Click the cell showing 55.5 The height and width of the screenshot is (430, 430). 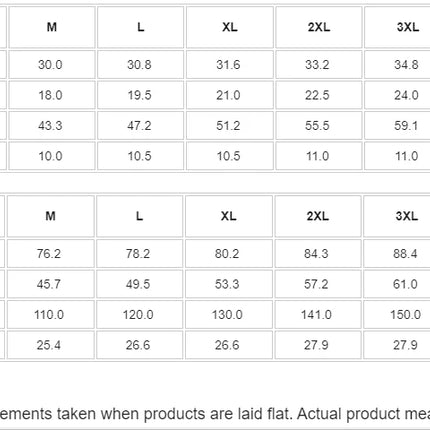[319, 125]
